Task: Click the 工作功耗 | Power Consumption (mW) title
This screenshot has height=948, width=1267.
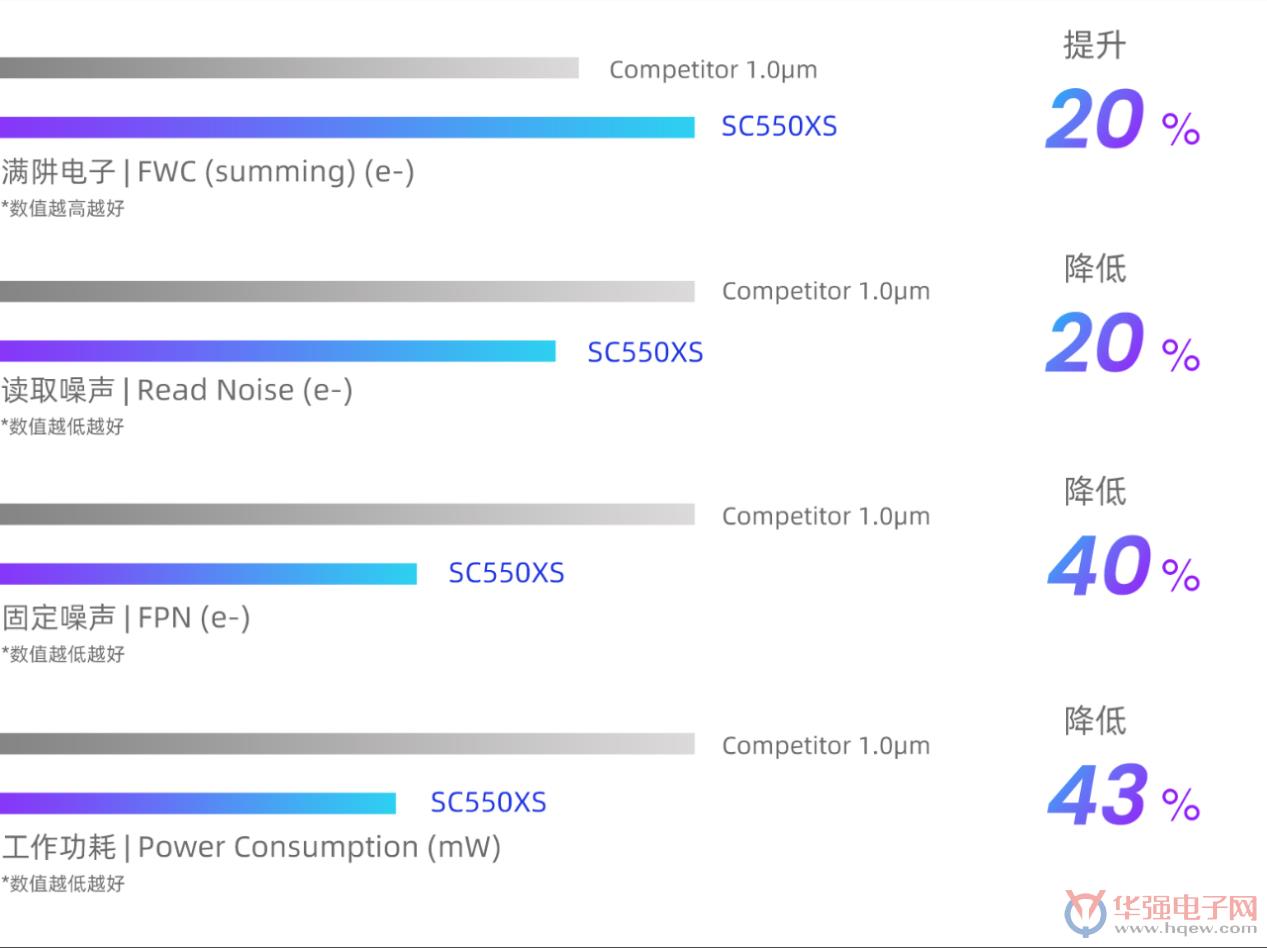Action: (x=251, y=847)
